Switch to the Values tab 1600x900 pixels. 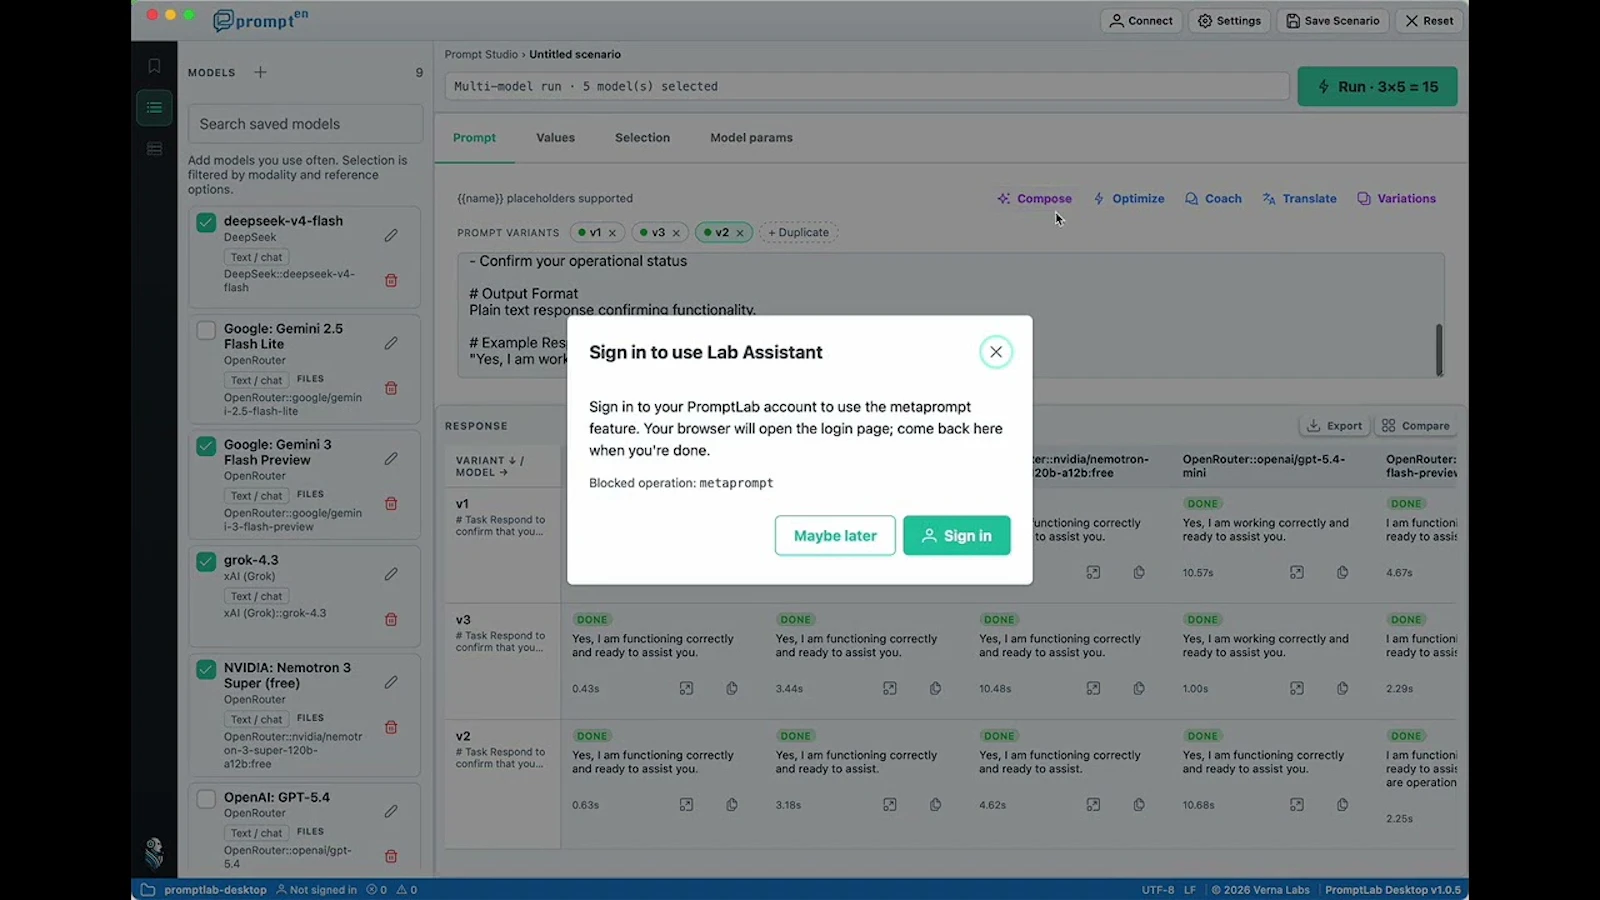tap(555, 138)
